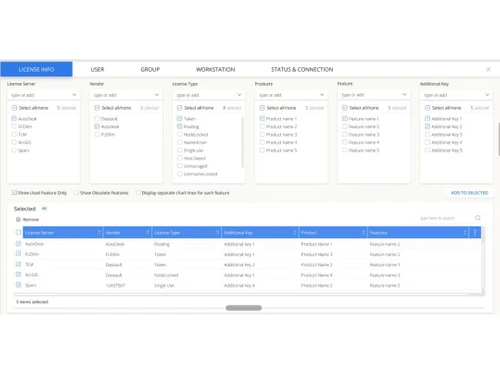
Task: Open the table column options kebab menu
Action: [x=475, y=232]
